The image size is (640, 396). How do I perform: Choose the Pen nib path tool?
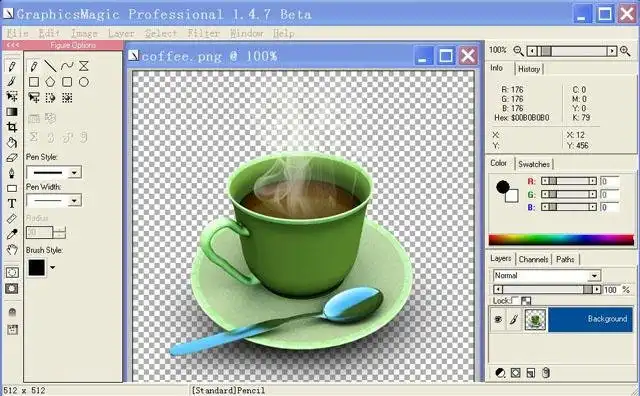pos(12,173)
